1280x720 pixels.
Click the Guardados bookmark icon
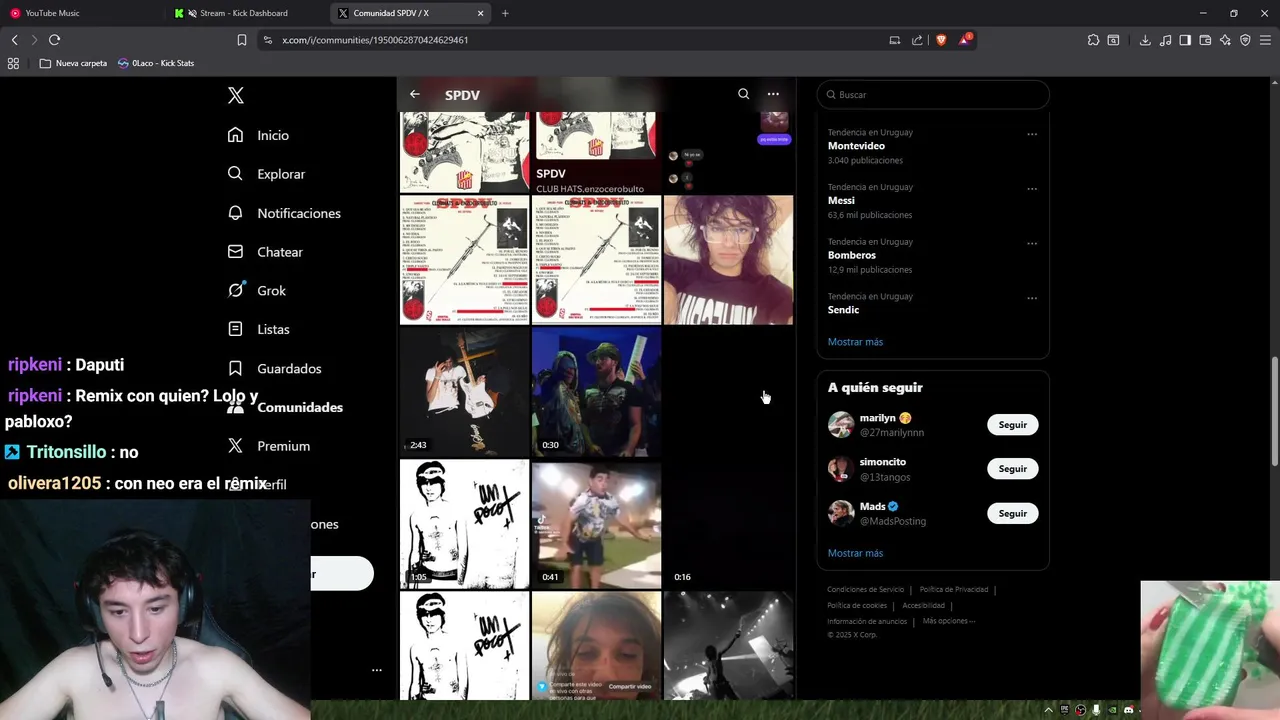[235, 368]
